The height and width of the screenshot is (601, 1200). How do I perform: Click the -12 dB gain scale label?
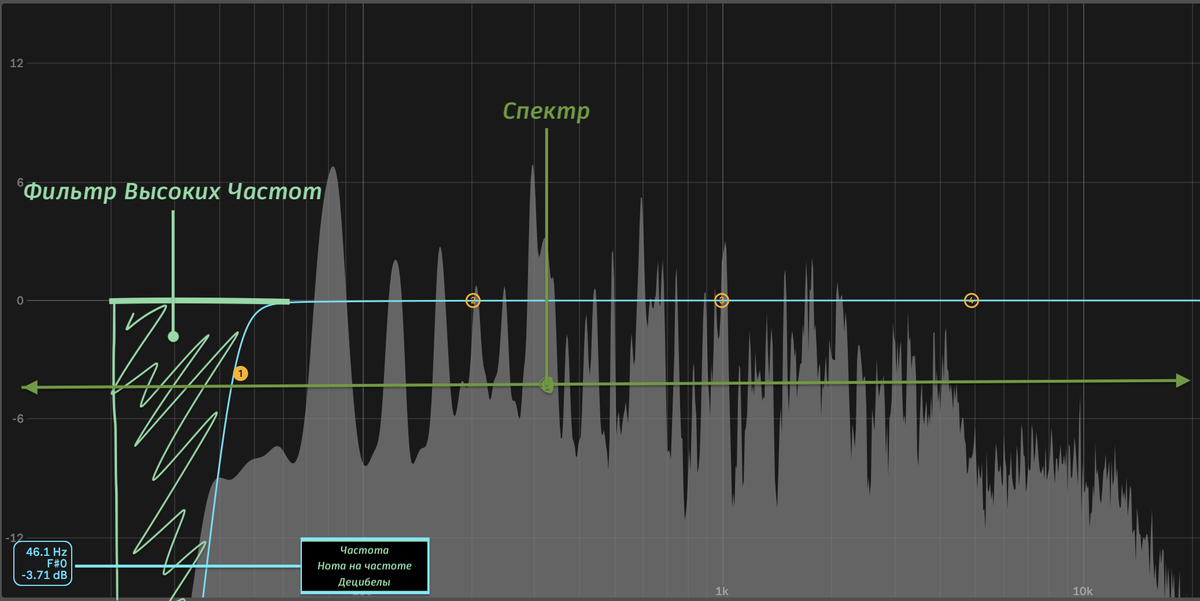[16, 536]
